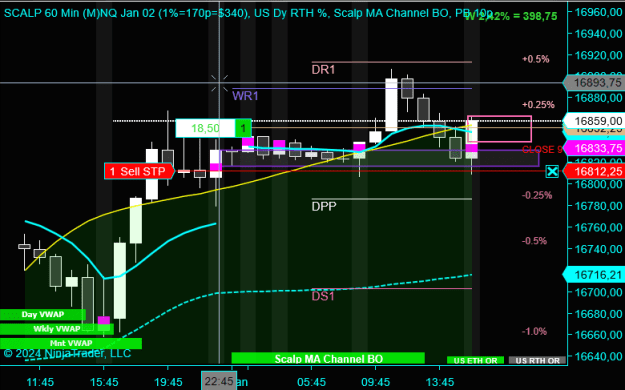625x390 pixels.
Task: Click the 15:45 time axis label
Action: pyautogui.click(x=104, y=382)
